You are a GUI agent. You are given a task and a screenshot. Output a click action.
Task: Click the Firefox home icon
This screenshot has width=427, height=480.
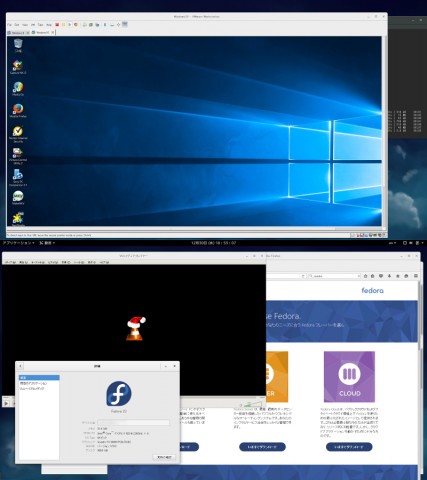pos(397,276)
